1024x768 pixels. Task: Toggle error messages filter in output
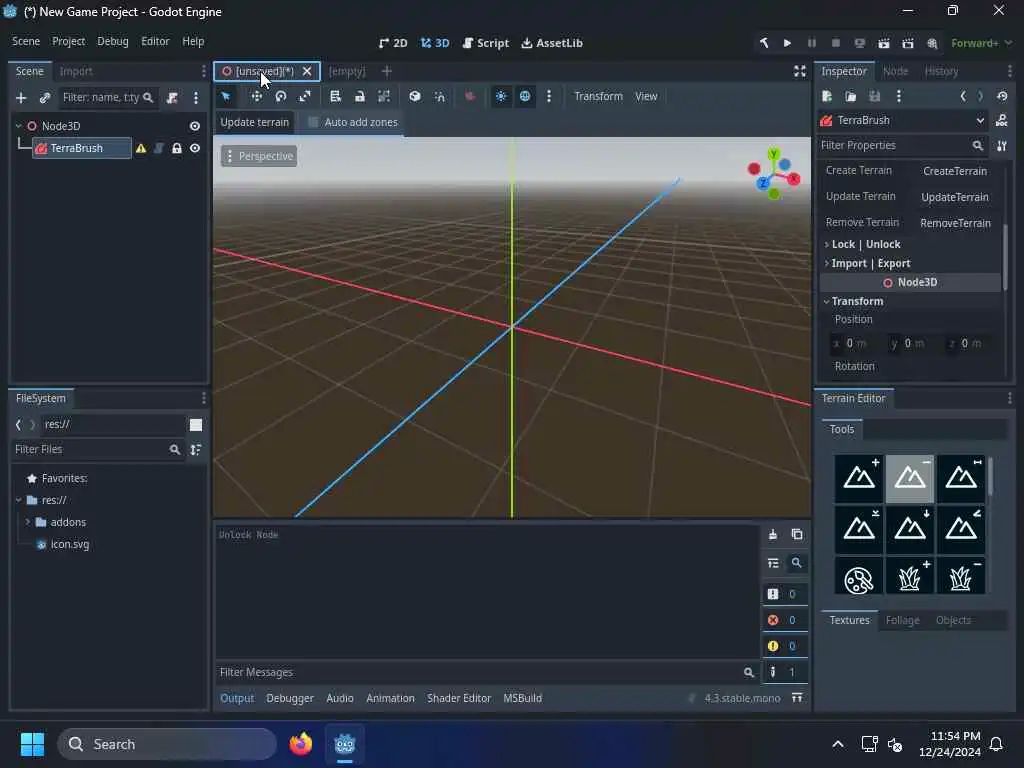[x=785, y=620]
